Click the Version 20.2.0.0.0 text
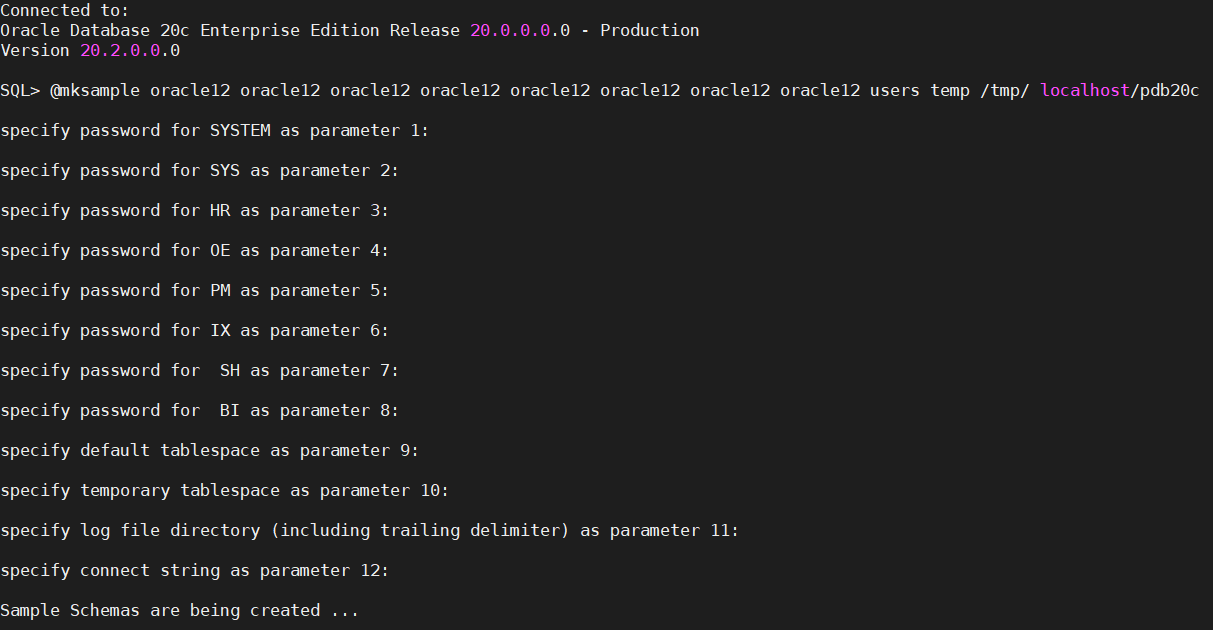Image resolution: width=1213 pixels, height=630 pixels. click(90, 50)
